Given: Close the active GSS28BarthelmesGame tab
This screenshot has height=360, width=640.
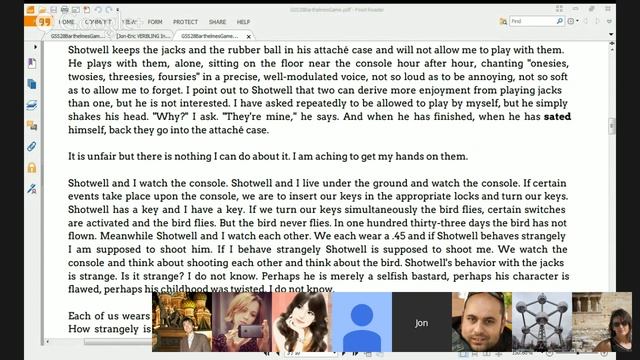Looking at the screenshot, I should (x=249, y=37).
